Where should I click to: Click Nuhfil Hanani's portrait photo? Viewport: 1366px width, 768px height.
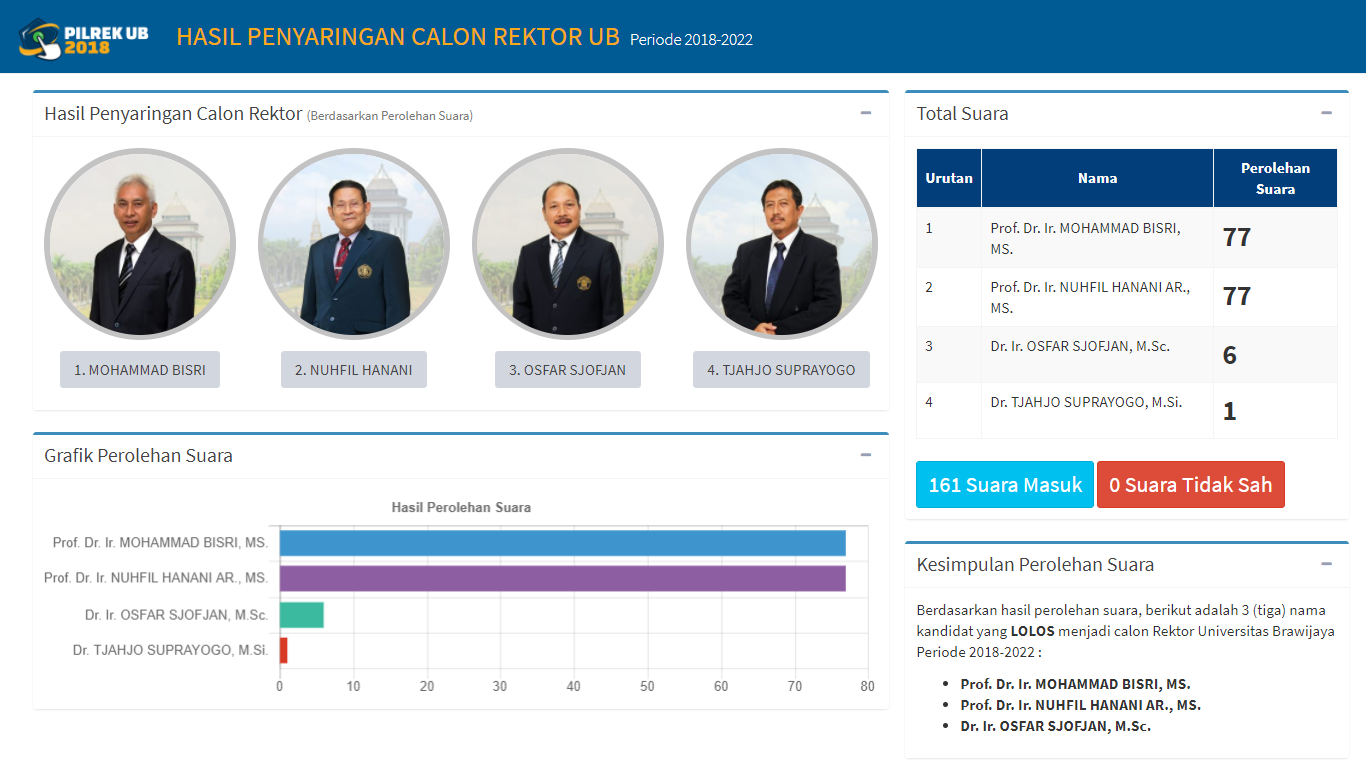coord(353,243)
